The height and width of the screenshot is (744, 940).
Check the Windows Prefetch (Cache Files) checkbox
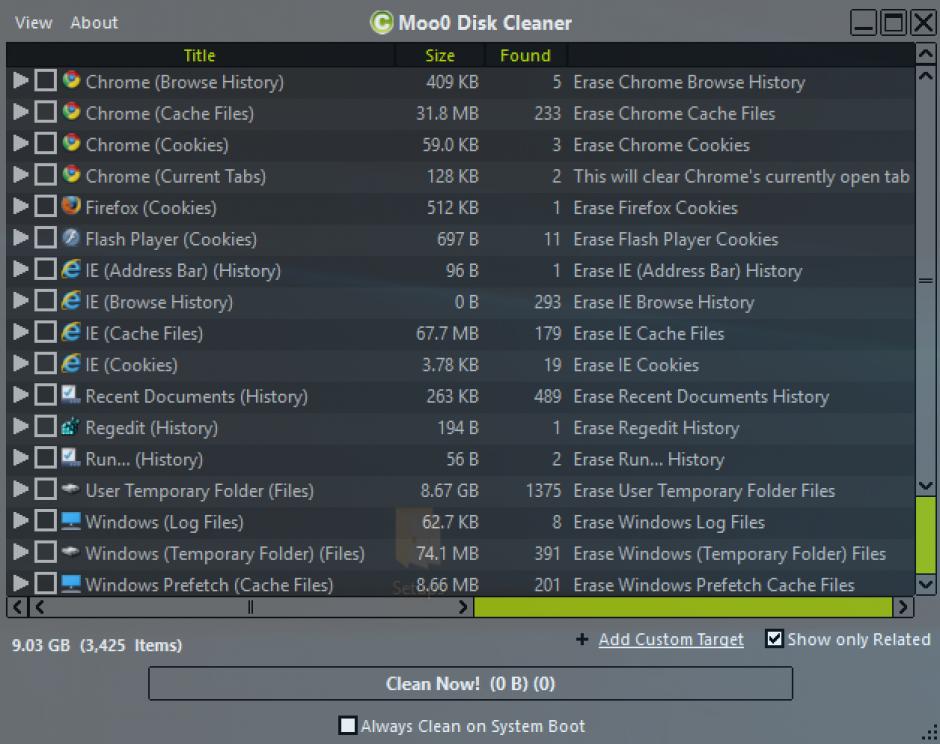[x=46, y=583]
